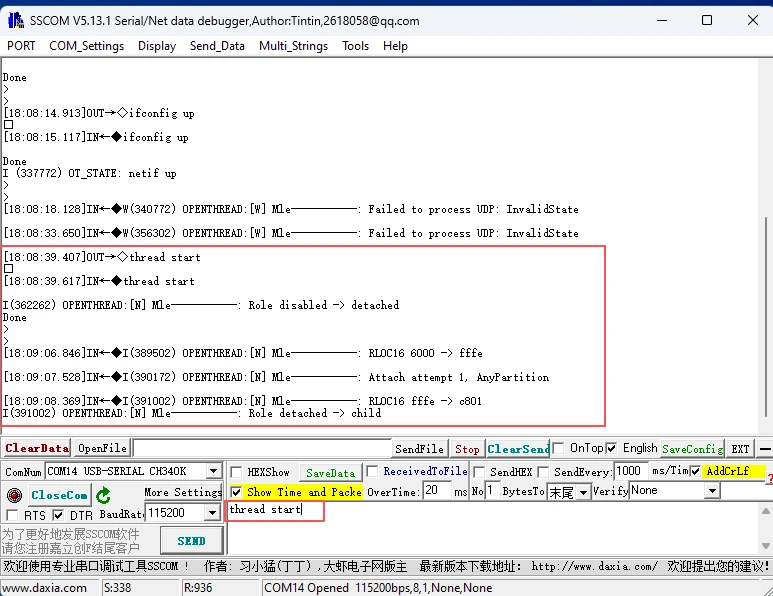Image resolution: width=773 pixels, height=596 pixels.
Task: Enable the HEXShow checkbox
Action: click(236, 472)
